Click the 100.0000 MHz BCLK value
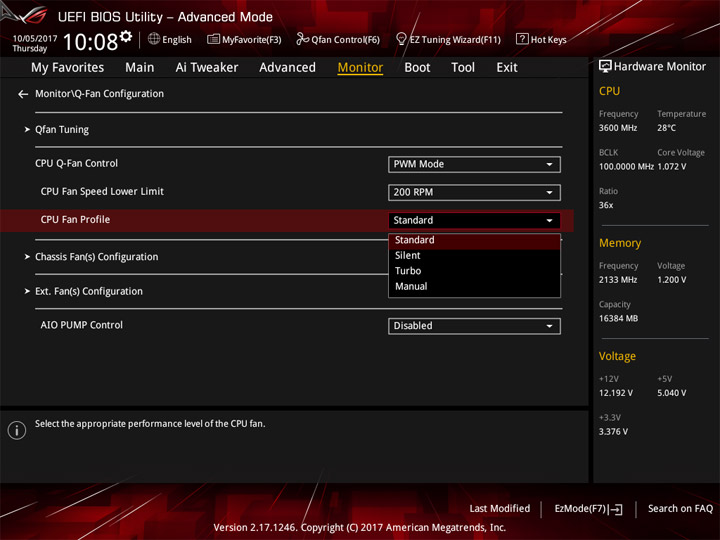Image resolution: width=720 pixels, height=540 pixels. [x=626, y=167]
